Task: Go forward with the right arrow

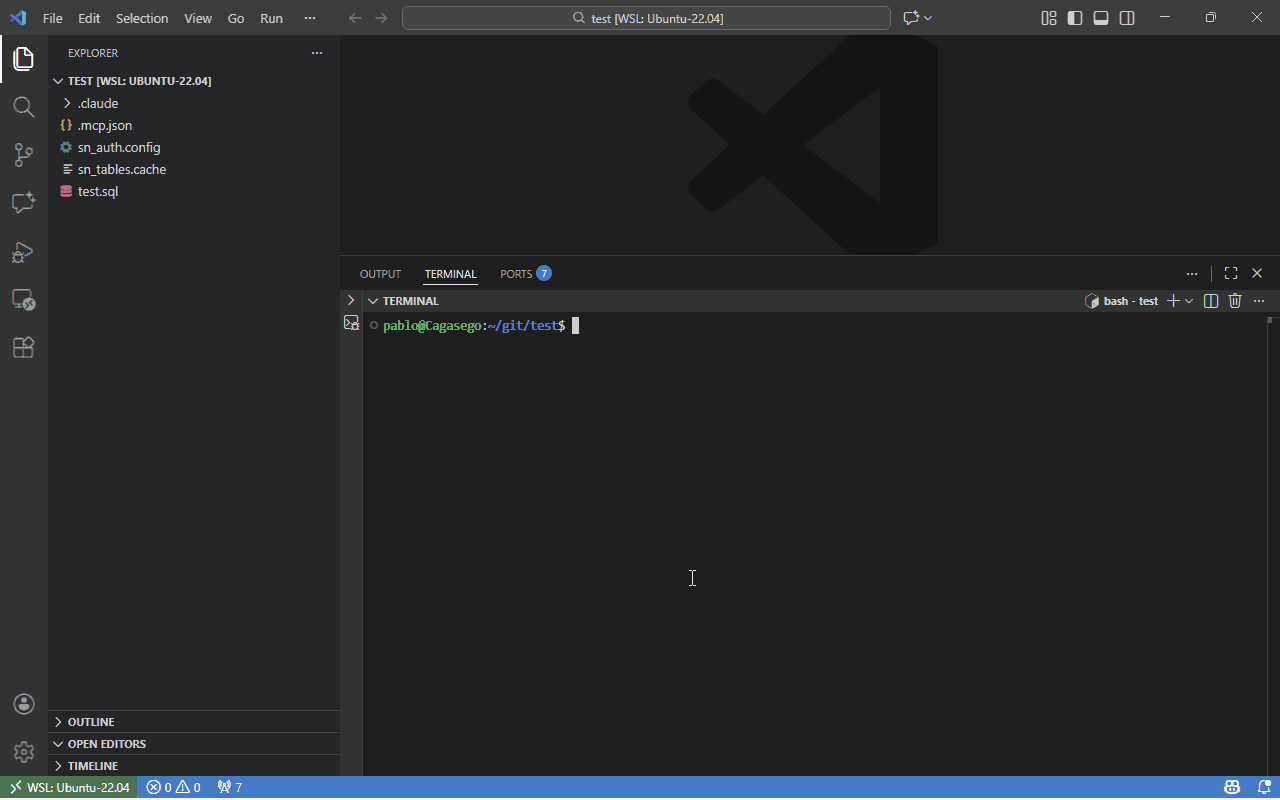Action: pyautogui.click(x=381, y=18)
